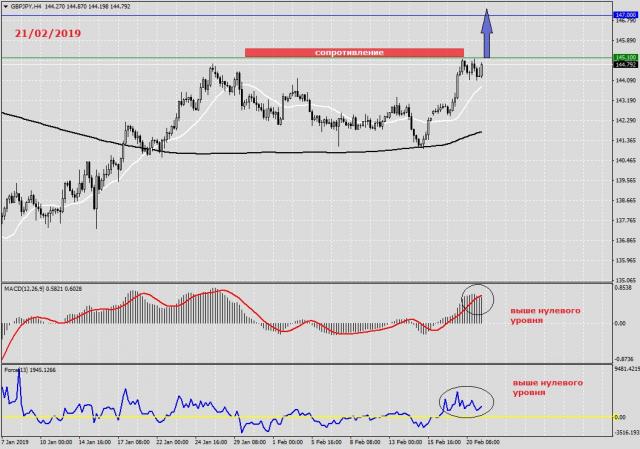Click the 145.100 green price tag
The width and height of the screenshot is (640, 449).
click(624, 59)
